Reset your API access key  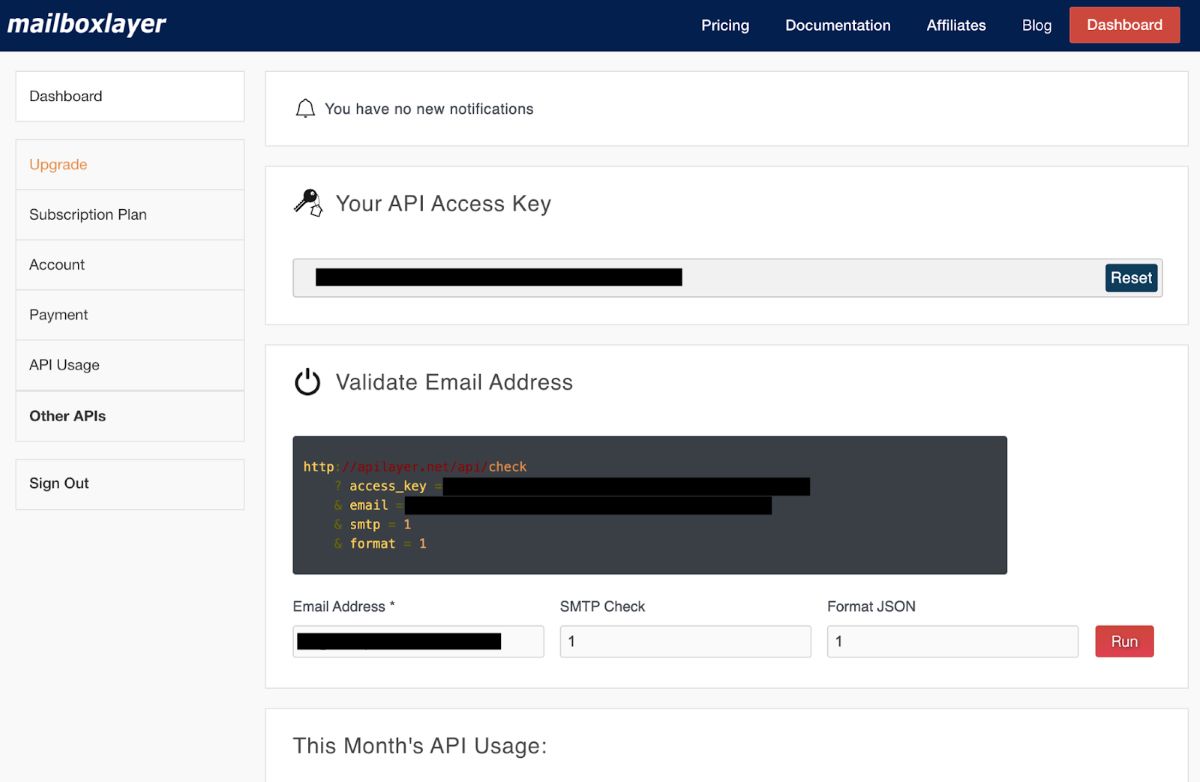click(x=1131, y=277)
